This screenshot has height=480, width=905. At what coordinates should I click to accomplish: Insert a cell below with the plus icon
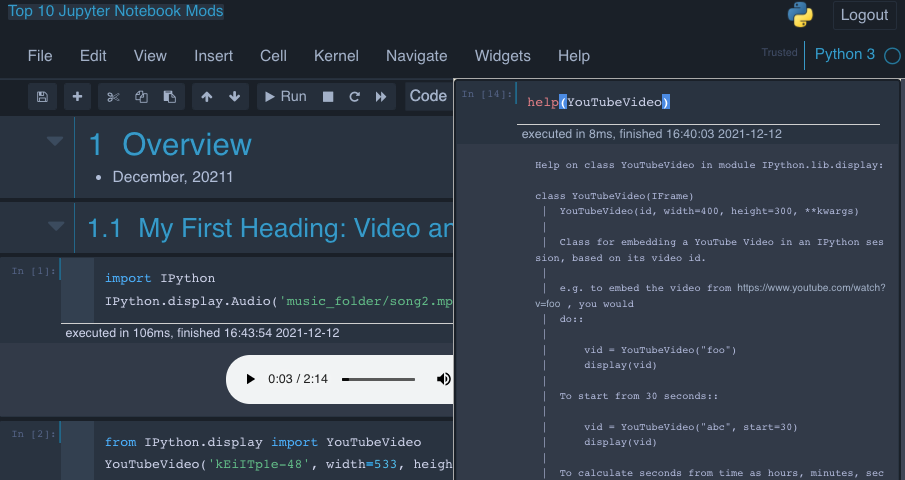pyautogui.click(x=77, y=96)
